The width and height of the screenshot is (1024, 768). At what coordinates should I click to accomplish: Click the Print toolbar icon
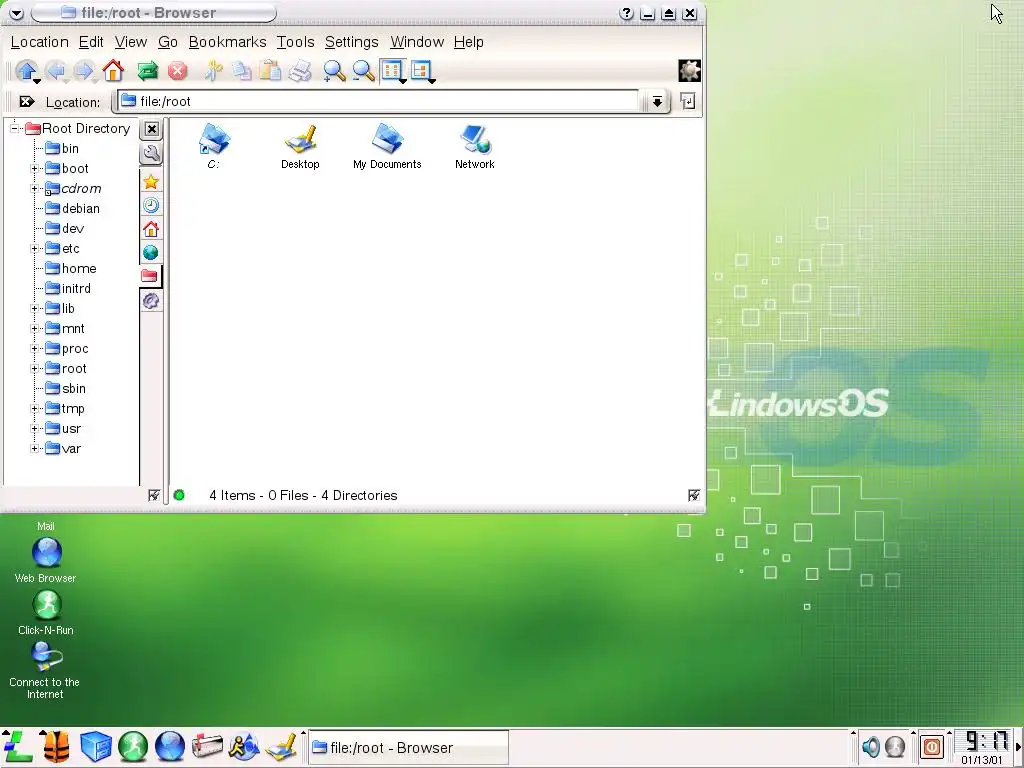(x=300, y=71)
